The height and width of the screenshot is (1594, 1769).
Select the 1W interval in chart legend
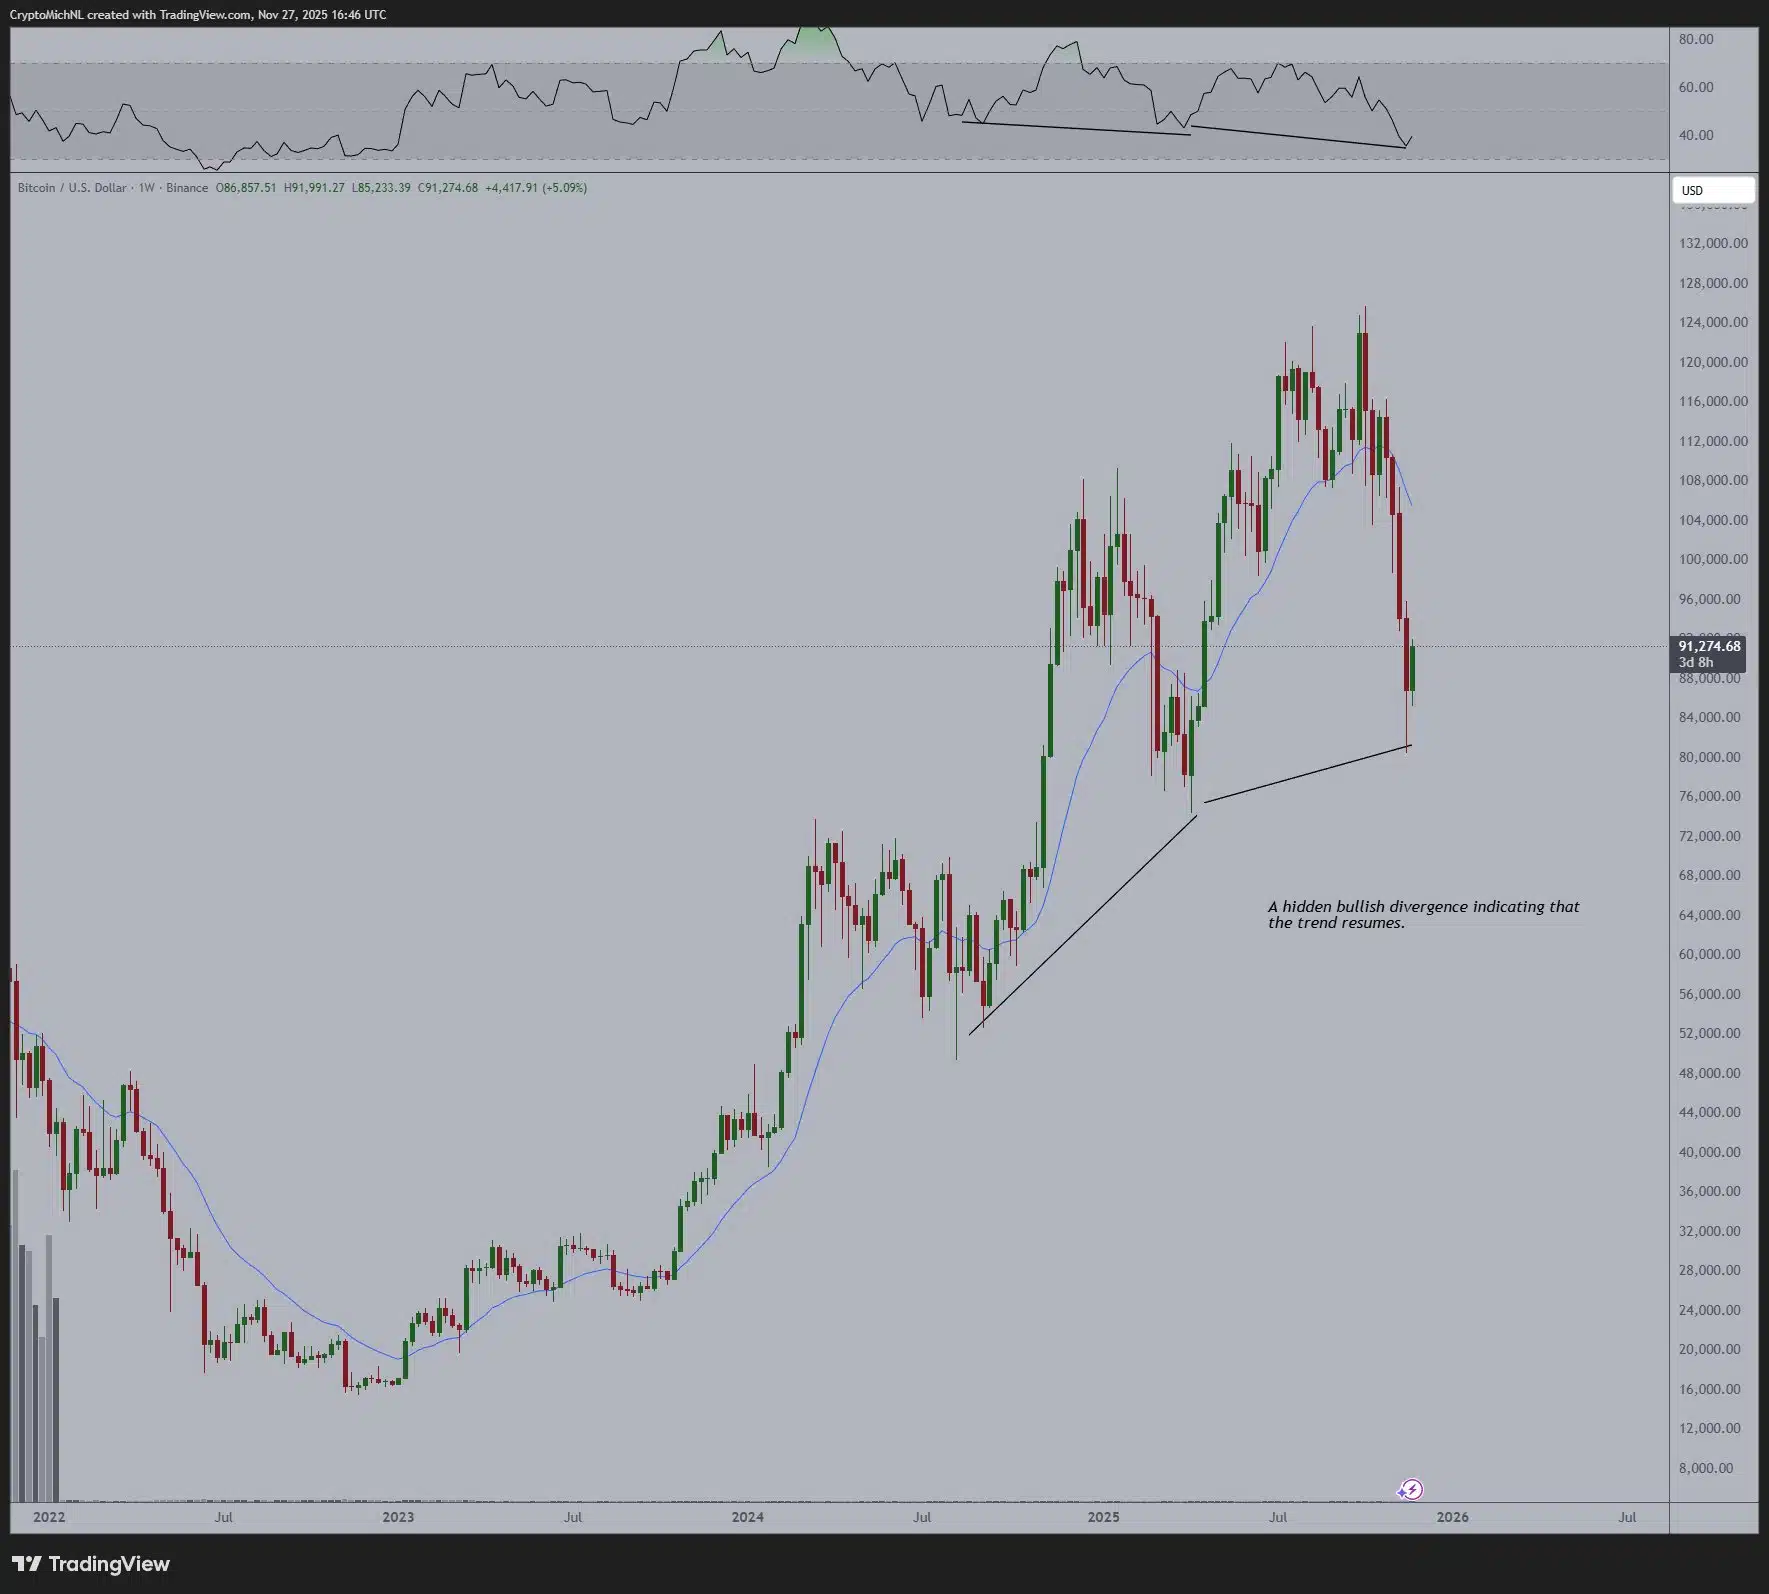(146, 188)
